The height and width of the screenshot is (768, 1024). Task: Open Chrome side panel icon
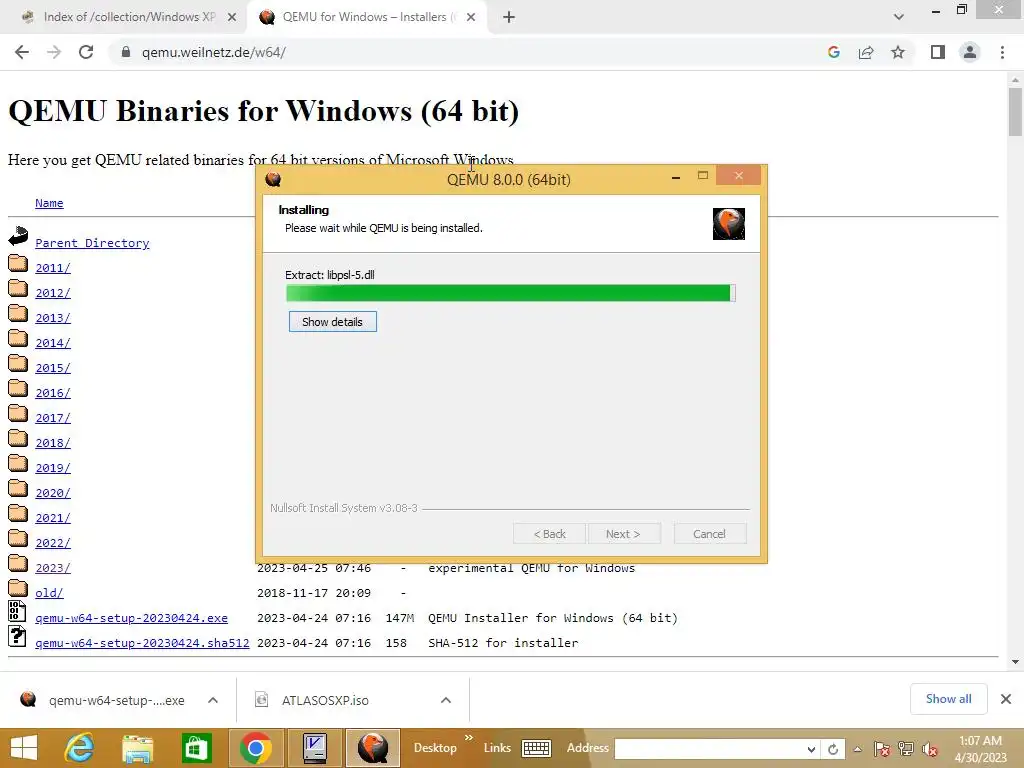pyautogui.click(x=938, y=52)
